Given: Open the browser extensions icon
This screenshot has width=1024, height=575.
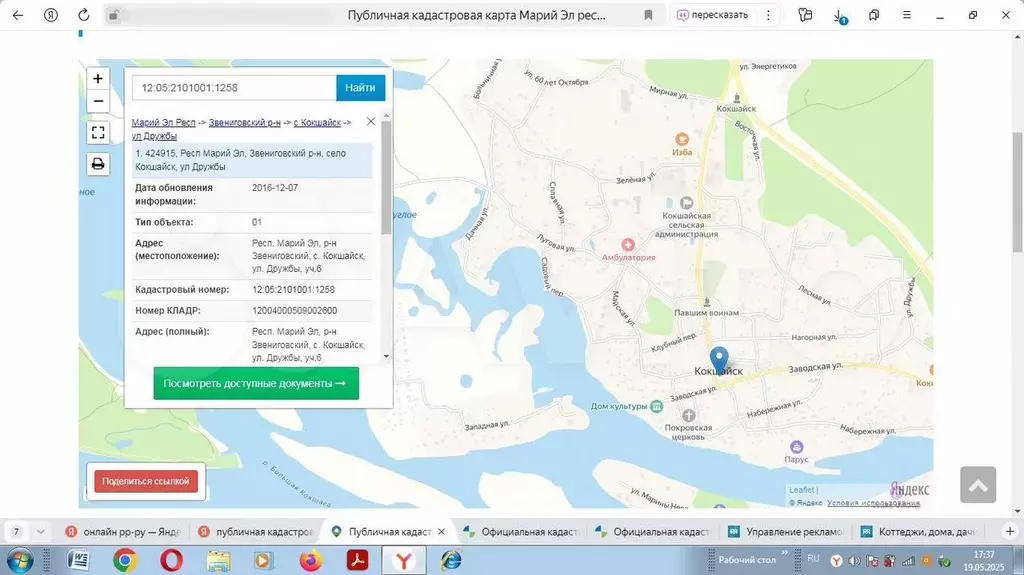Looking at the screenshot, I should coord(805,15).
